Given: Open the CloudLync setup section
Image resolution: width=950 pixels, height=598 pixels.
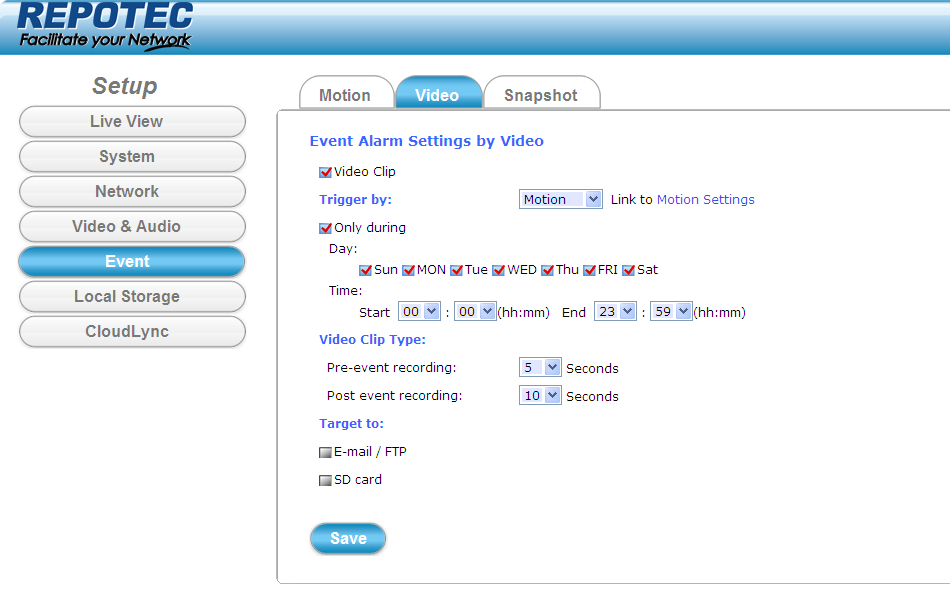Looking at the screenshot, I should coord(131,332).
